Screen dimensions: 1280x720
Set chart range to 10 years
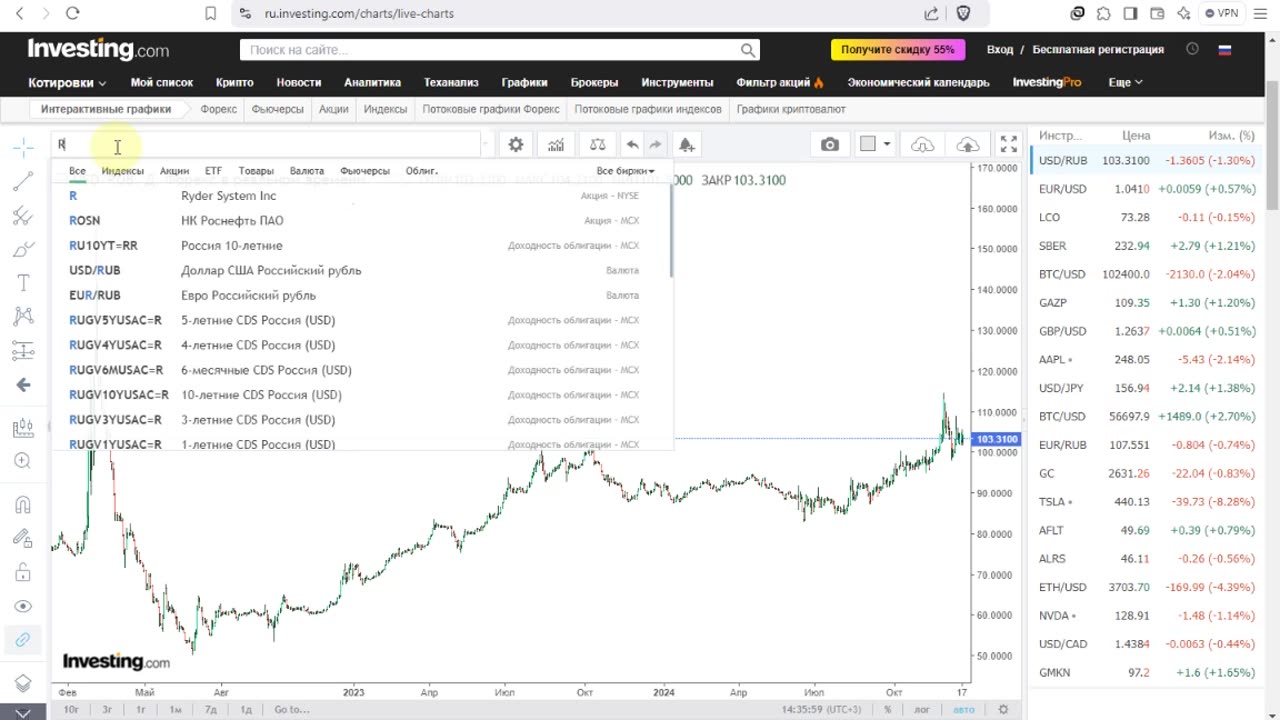click(x=71, y=709)
